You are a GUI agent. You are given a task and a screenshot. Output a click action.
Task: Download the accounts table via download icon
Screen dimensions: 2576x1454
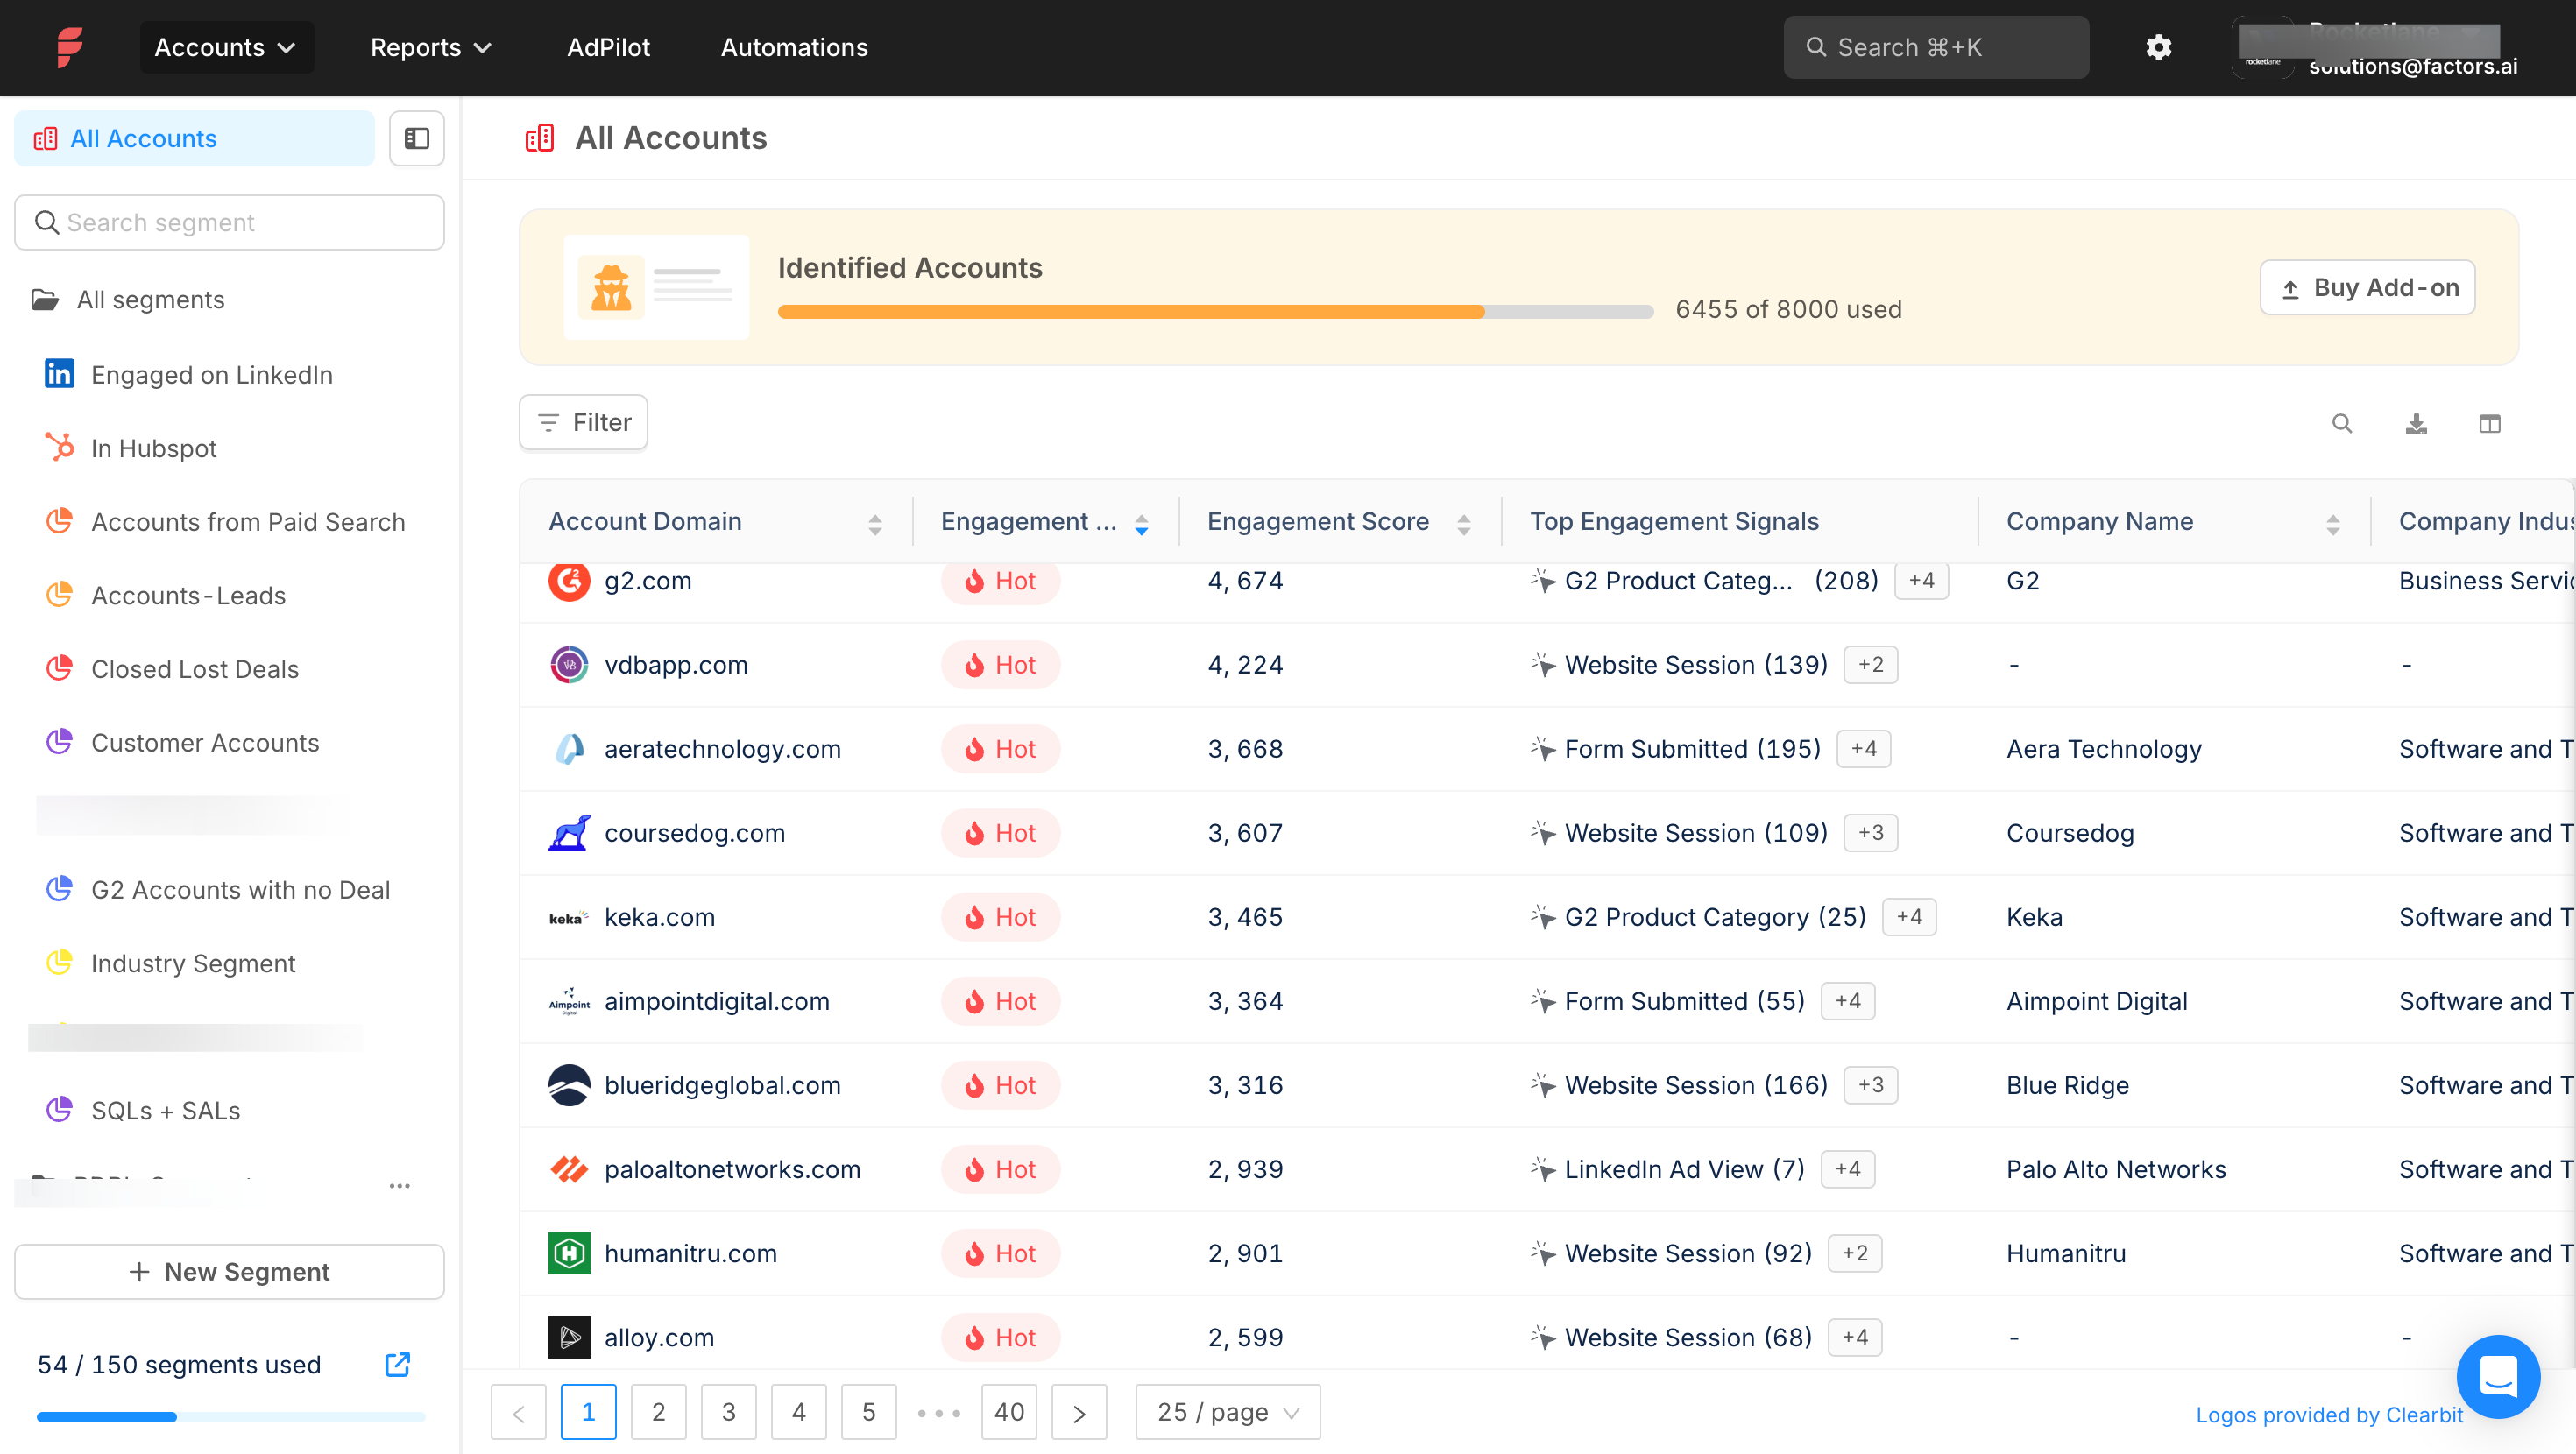pyautogui.click(x=2415, y=423)
